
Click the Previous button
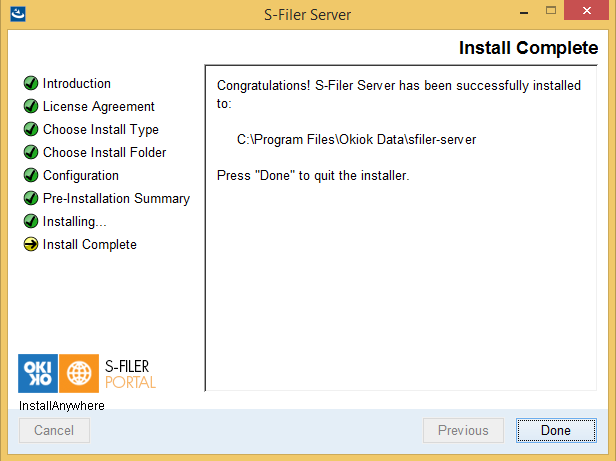click(463, 430)
